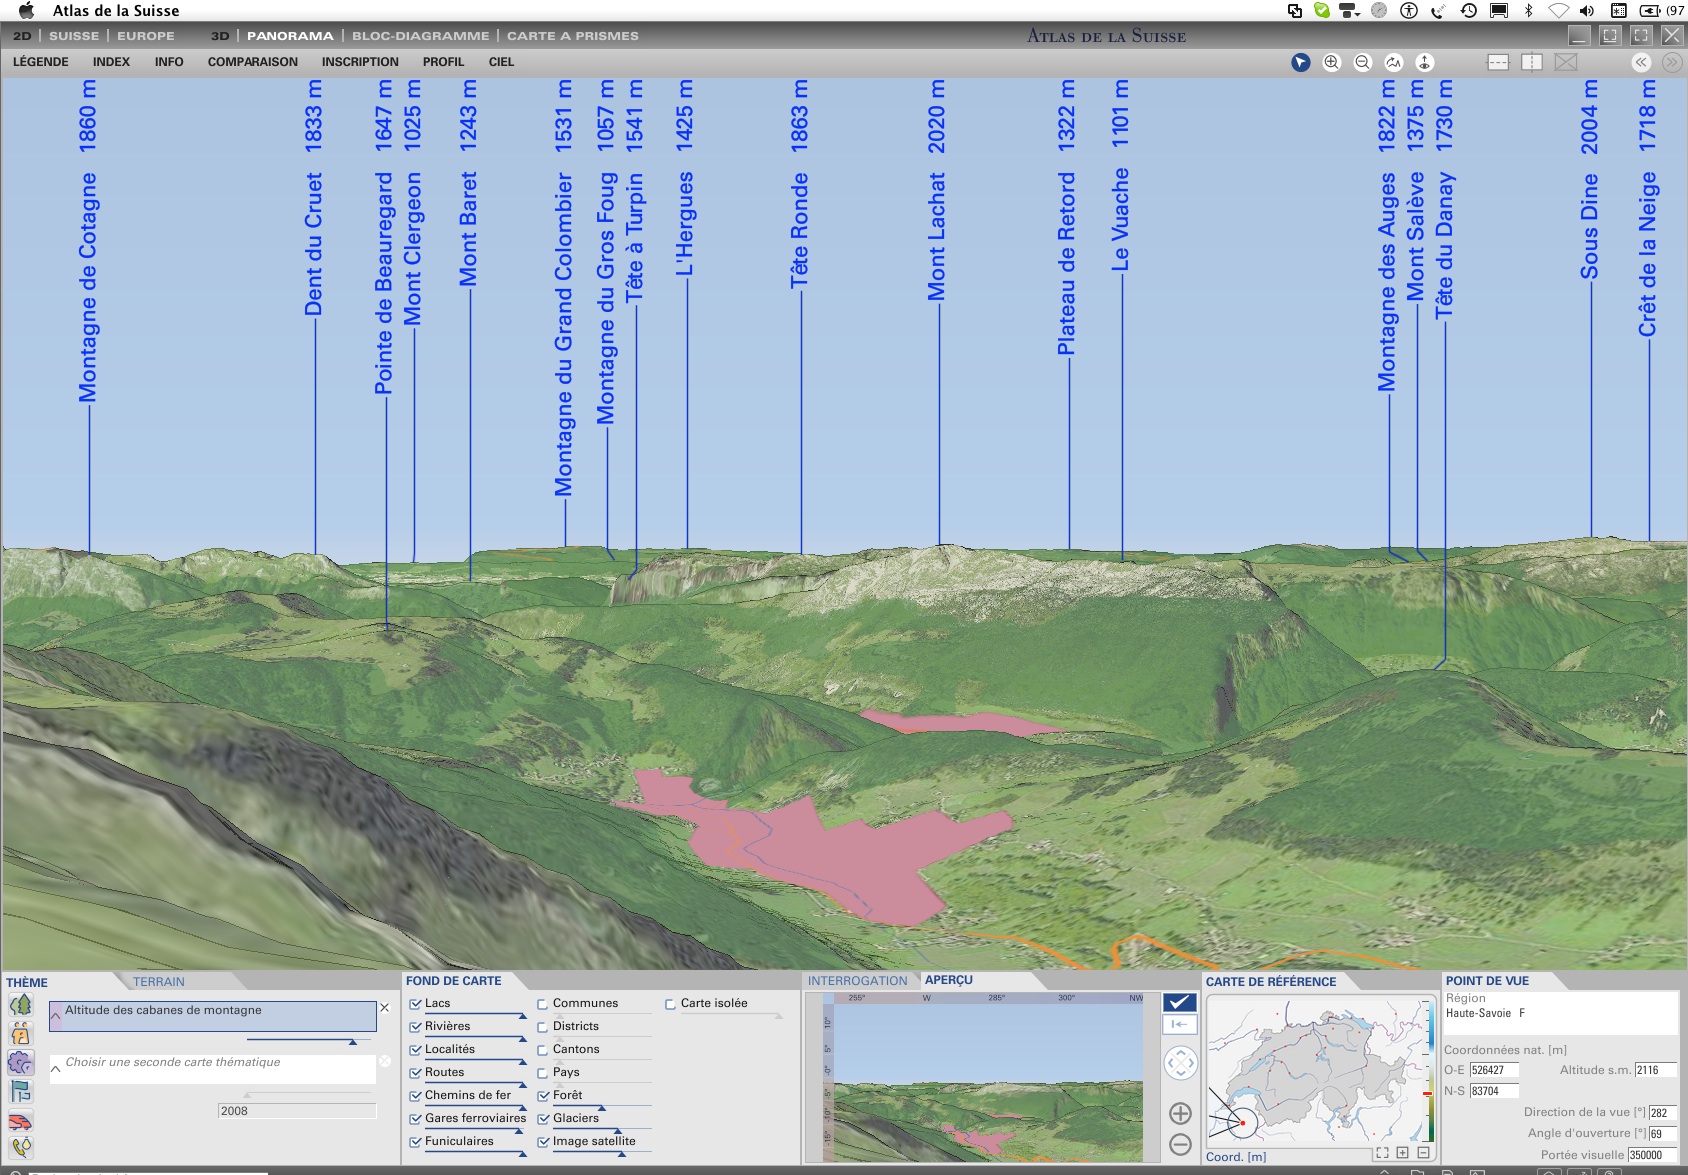This screenshot has height=1175, width=1688.
Task: Remove the Altitude des cabanes theme
Action: (384, 1008)
